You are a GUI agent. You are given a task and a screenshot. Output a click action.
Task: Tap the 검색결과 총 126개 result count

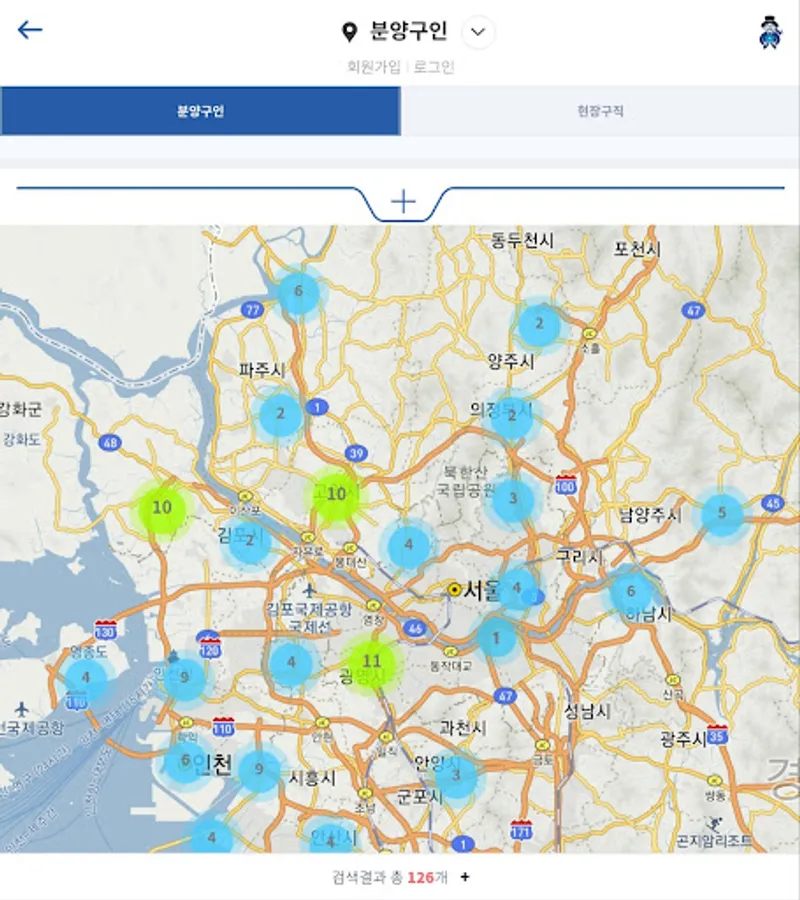point(390,877)
